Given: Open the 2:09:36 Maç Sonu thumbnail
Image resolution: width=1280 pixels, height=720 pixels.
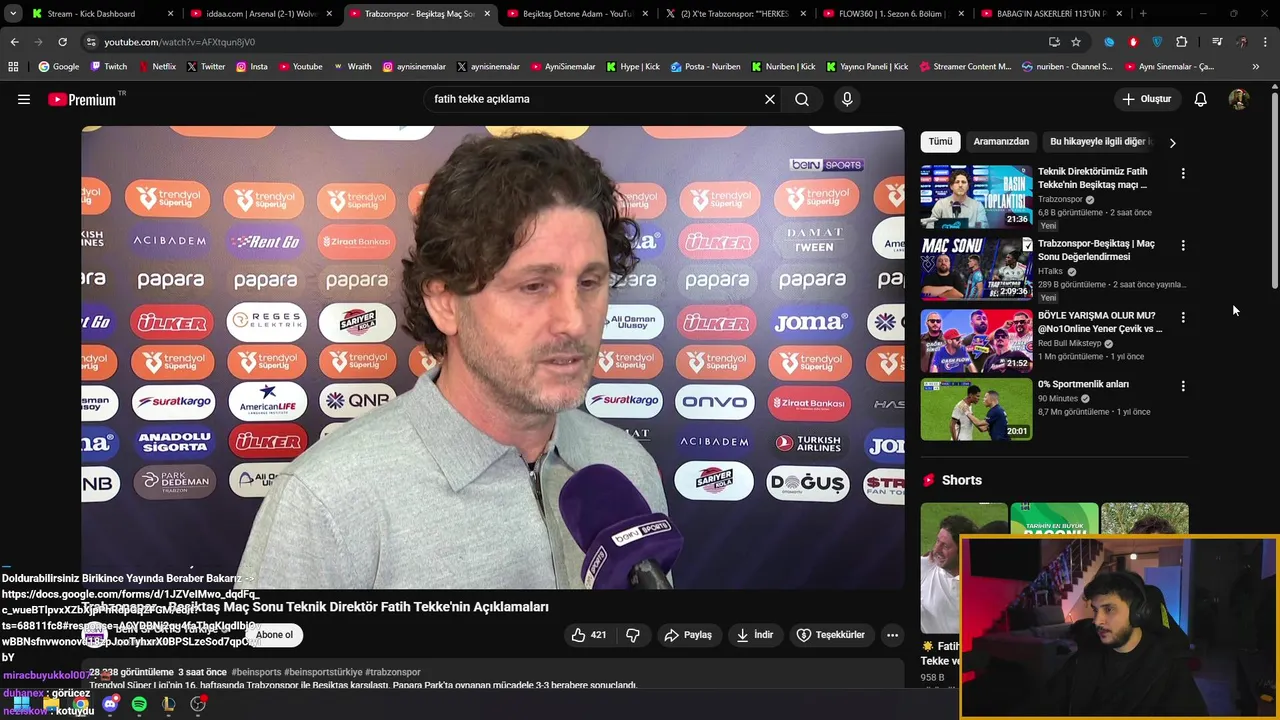Looking at the screenshot, I should tap(976, 269).
